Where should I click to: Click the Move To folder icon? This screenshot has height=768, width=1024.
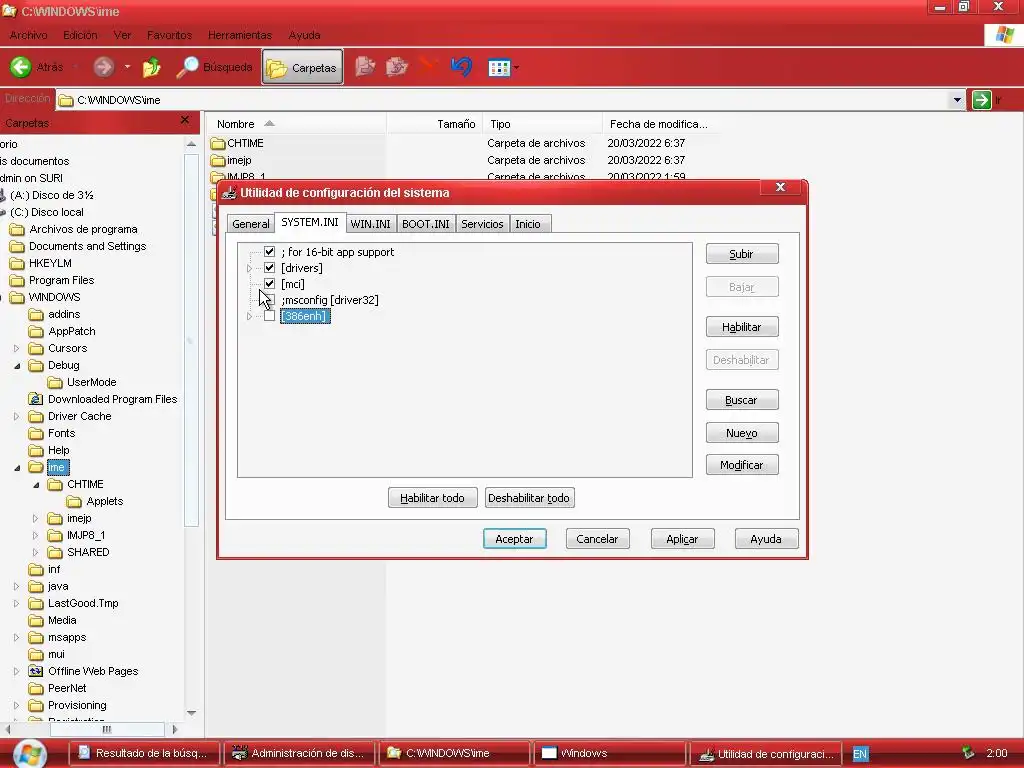pos(365,67)
